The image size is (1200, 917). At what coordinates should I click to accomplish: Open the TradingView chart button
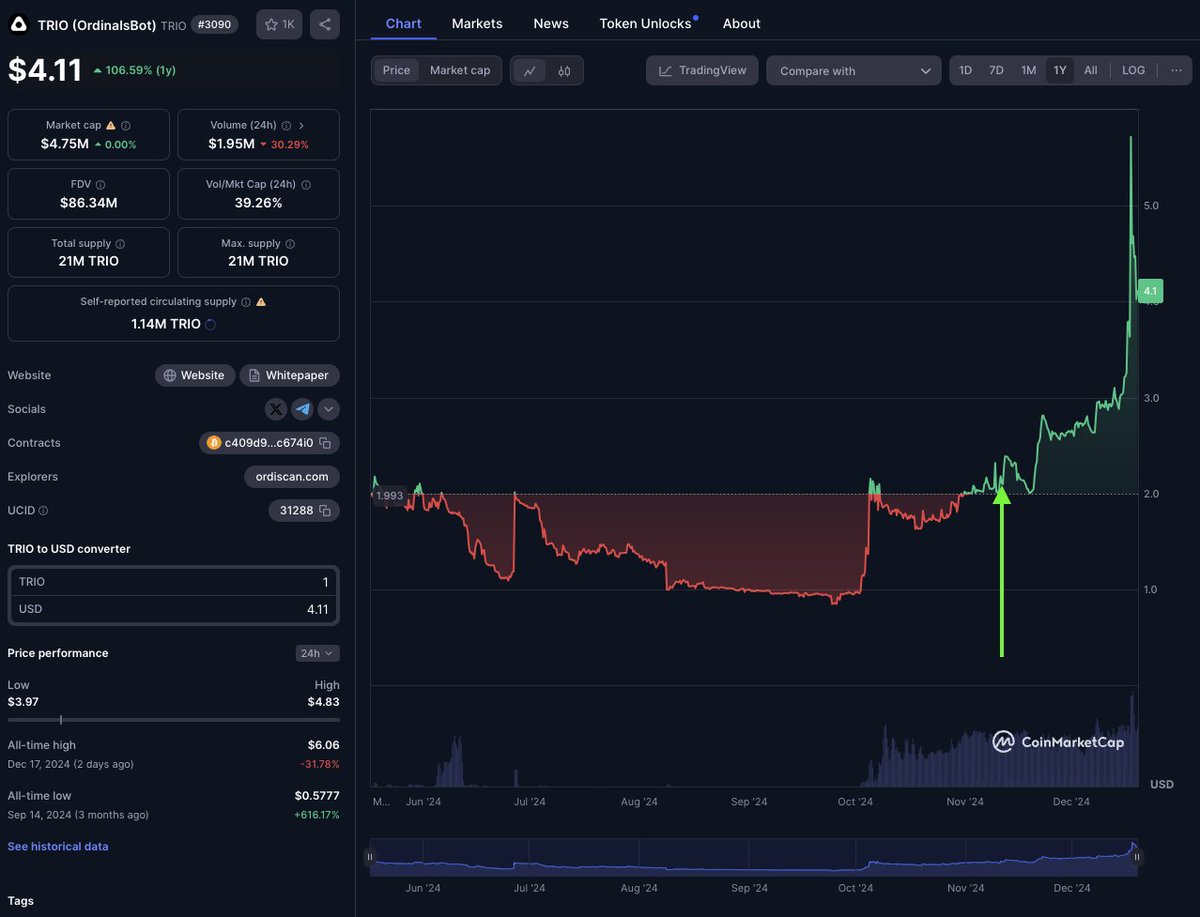703,70
